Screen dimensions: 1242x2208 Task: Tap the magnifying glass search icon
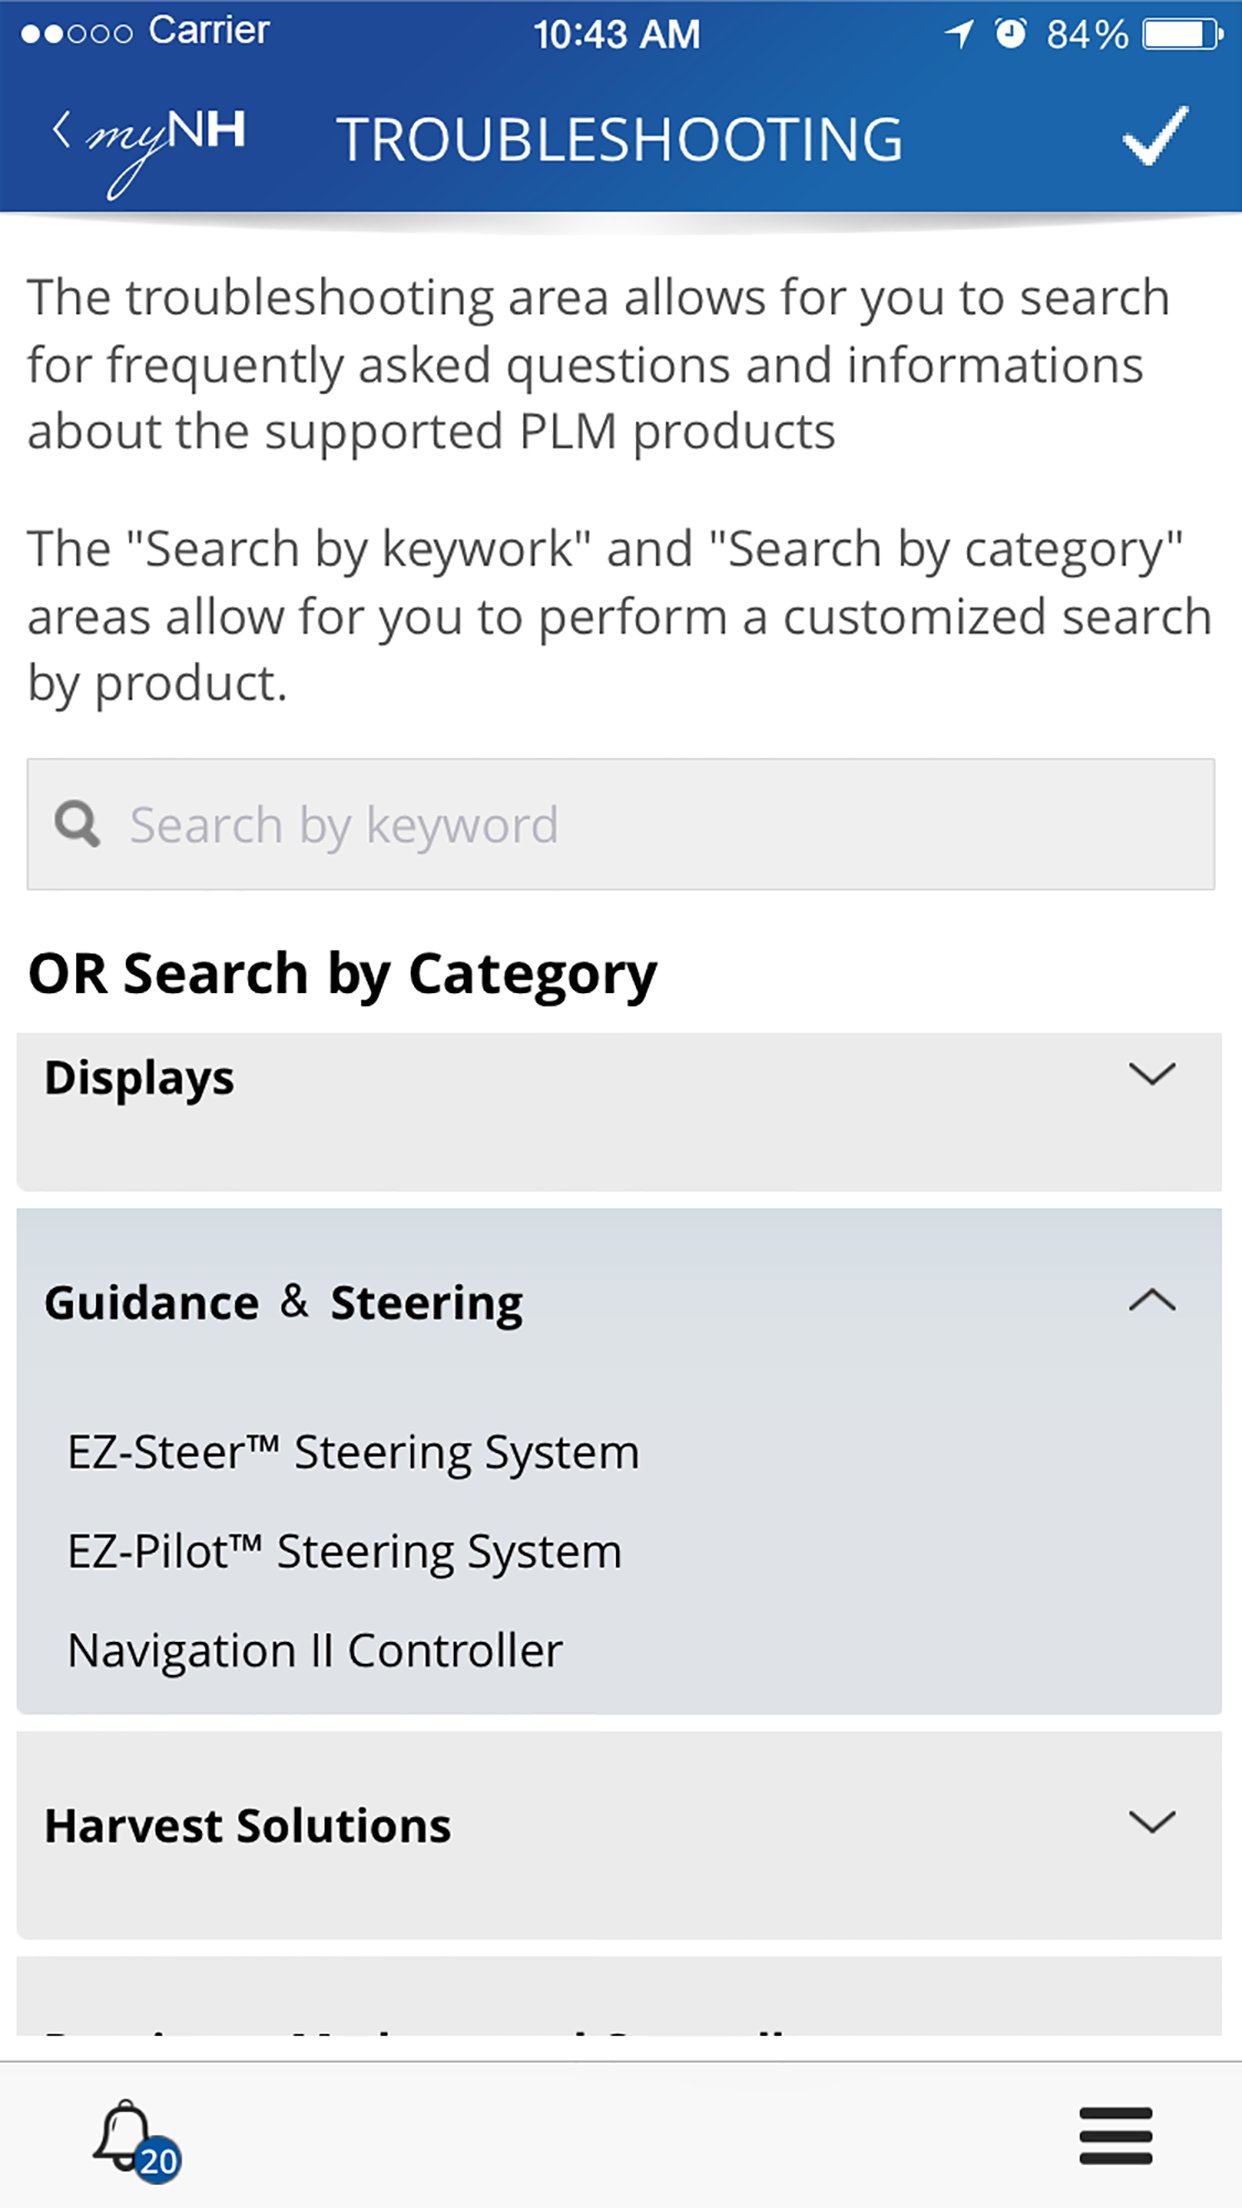pyautogui.click(x=77, y=824)
